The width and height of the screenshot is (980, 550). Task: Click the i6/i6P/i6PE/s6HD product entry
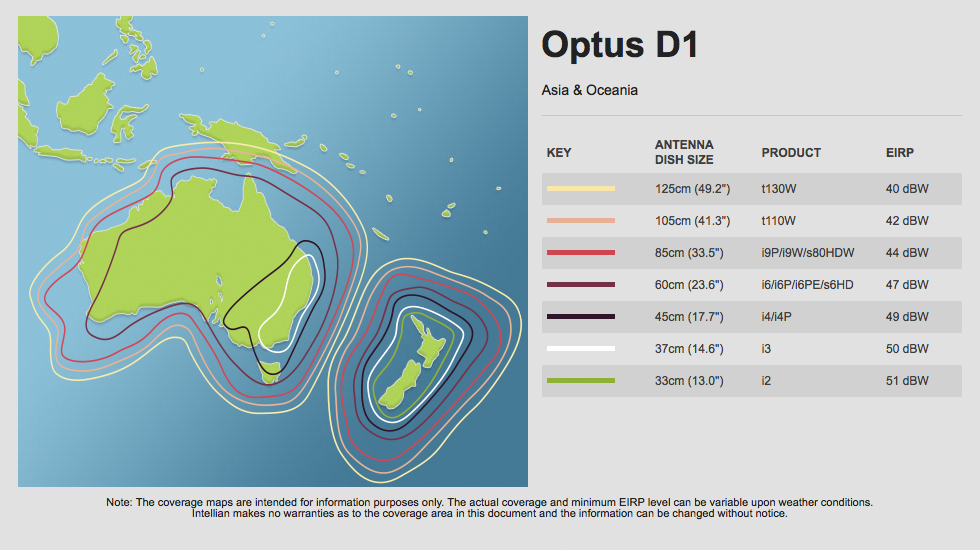(x=807, y=285)
